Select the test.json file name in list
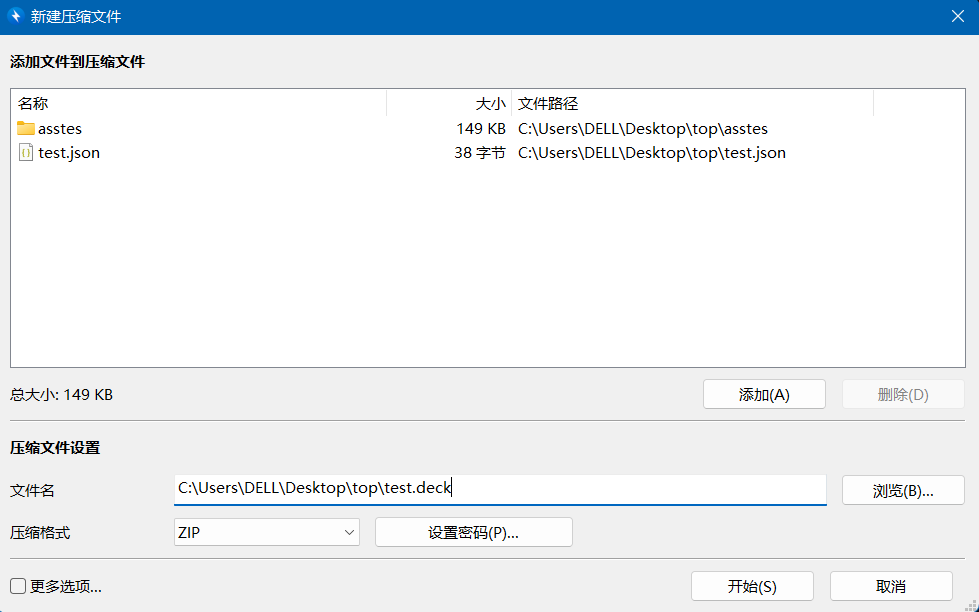979x612 pixels. (x=69, y=153)
